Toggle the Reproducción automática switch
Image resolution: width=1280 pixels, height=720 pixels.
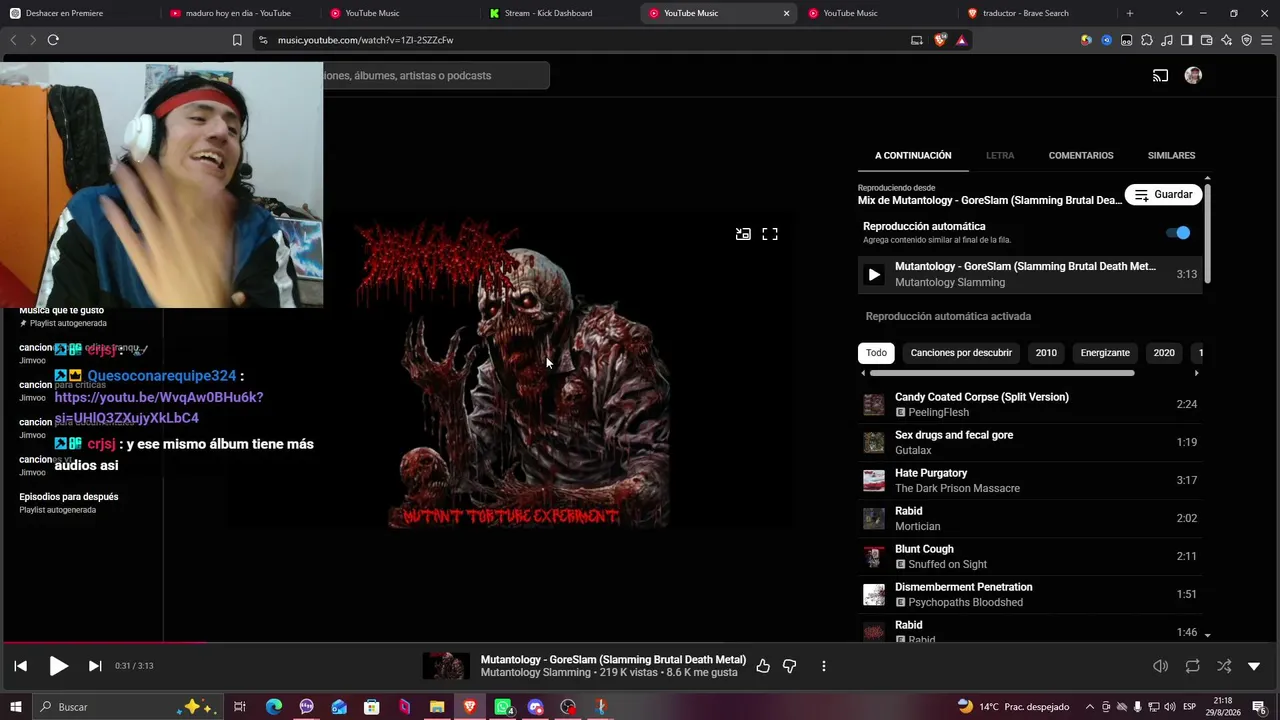(x=1178, y=233)
